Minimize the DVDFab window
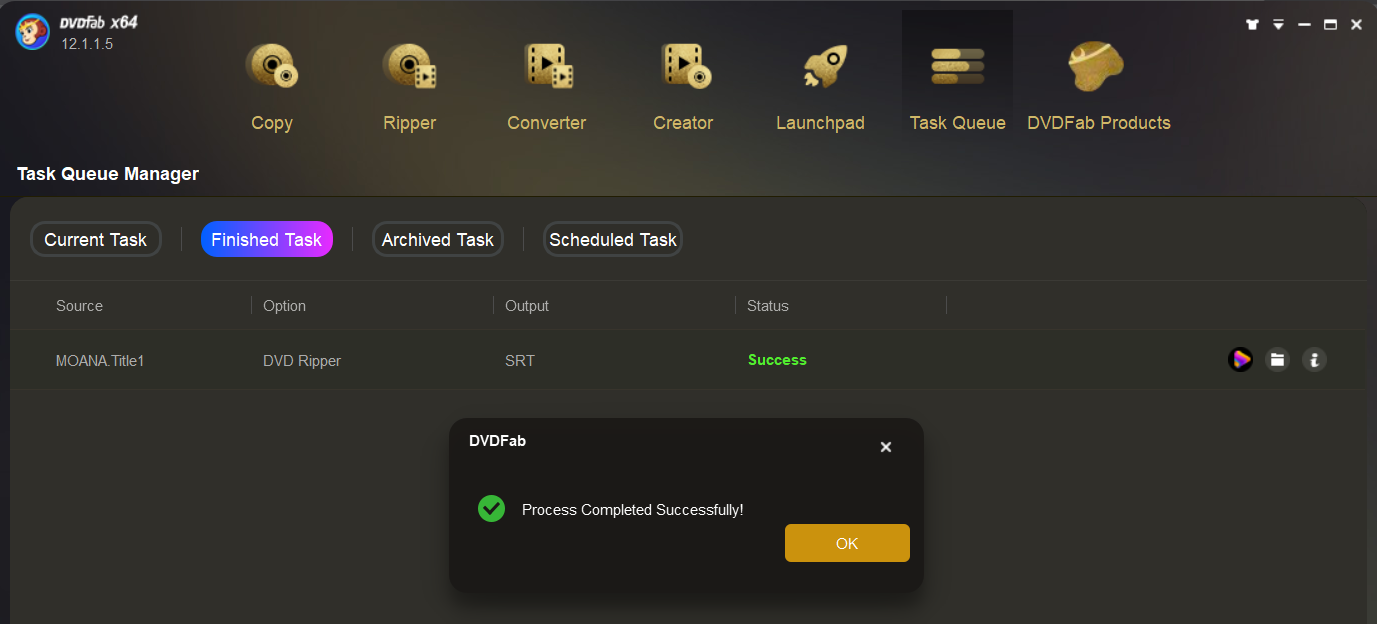Image resolution: width=1377 pixels, height=624 pixels. coord(1304,25)
